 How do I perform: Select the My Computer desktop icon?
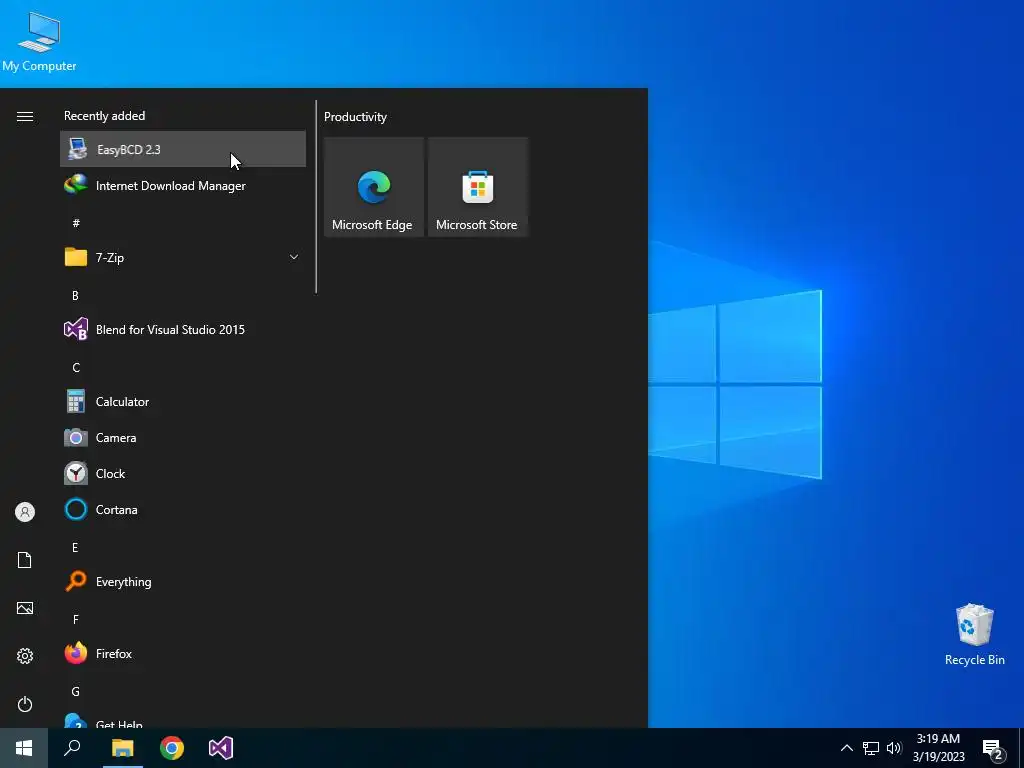click(x=39, y=41)
